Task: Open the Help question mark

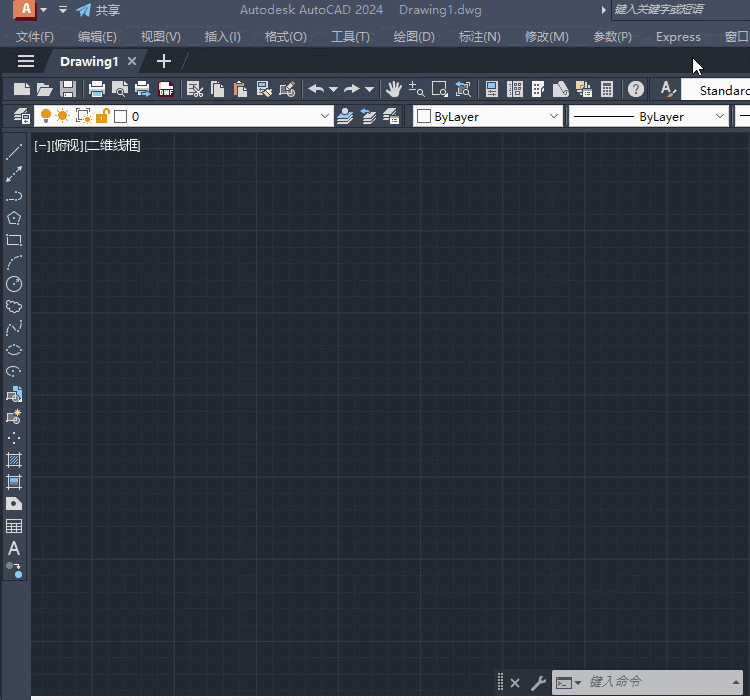Action: [x=636, y=89]
